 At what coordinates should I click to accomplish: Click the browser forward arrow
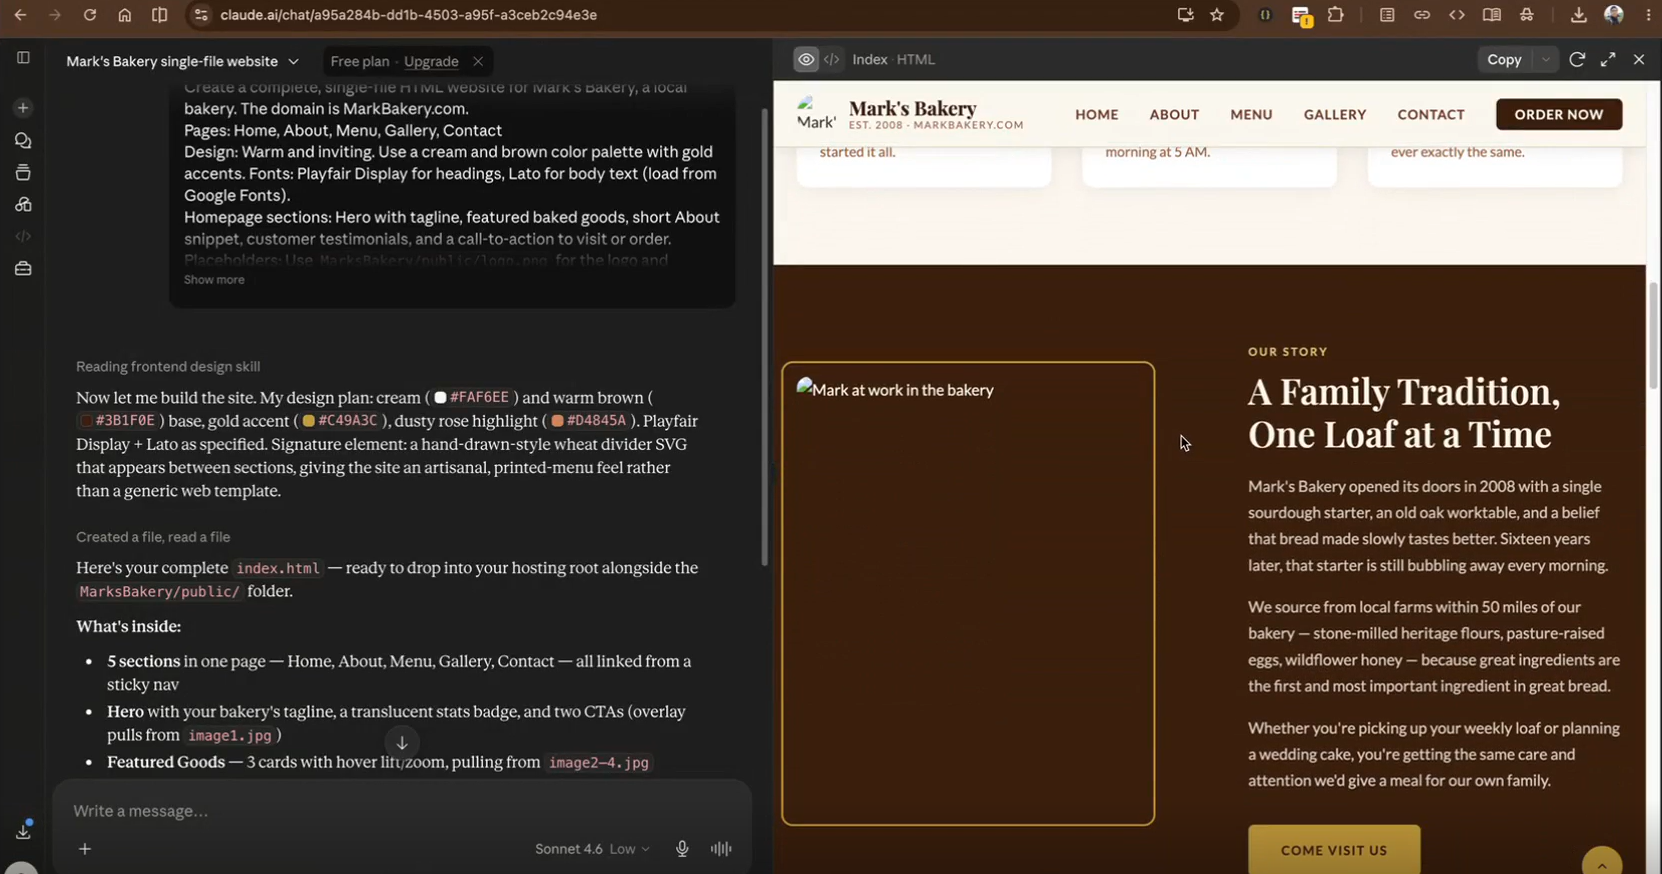[x=54, y=15]
